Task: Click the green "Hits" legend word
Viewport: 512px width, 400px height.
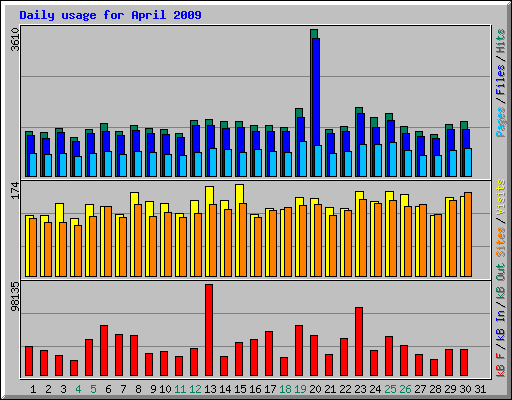Action: (500, 41)
